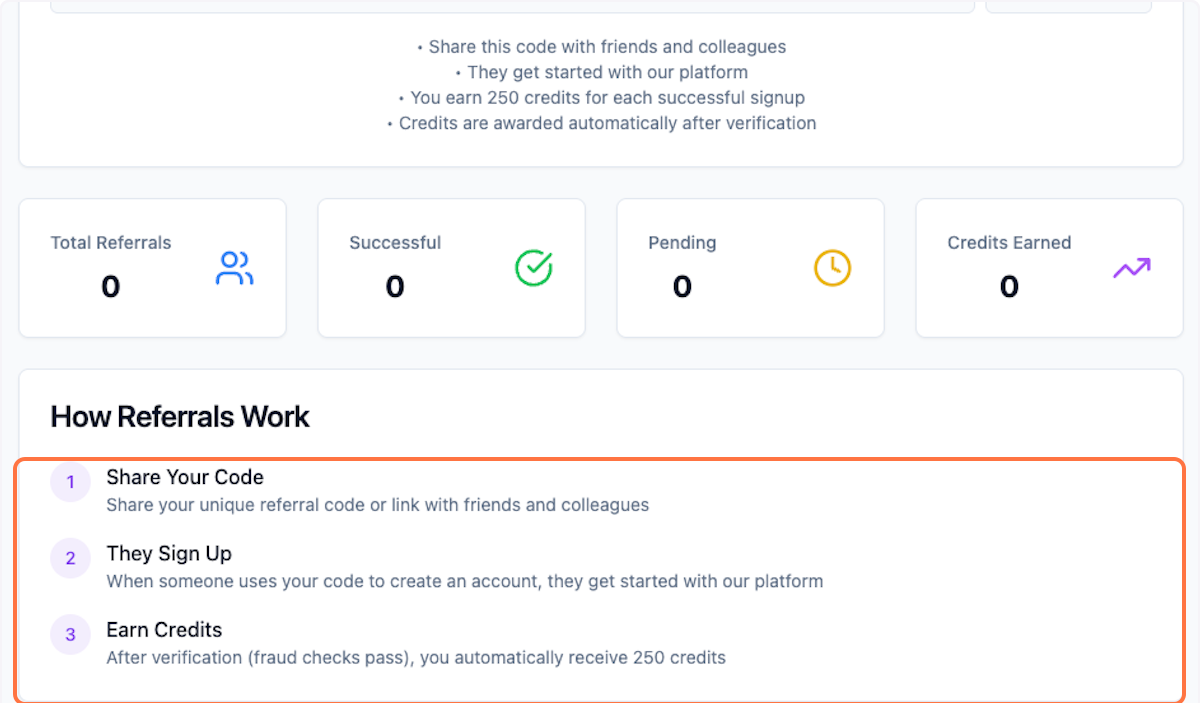Viewport: 1200px width, 703px height.
Task: Select the Total Referrals card
Action: 152,268
